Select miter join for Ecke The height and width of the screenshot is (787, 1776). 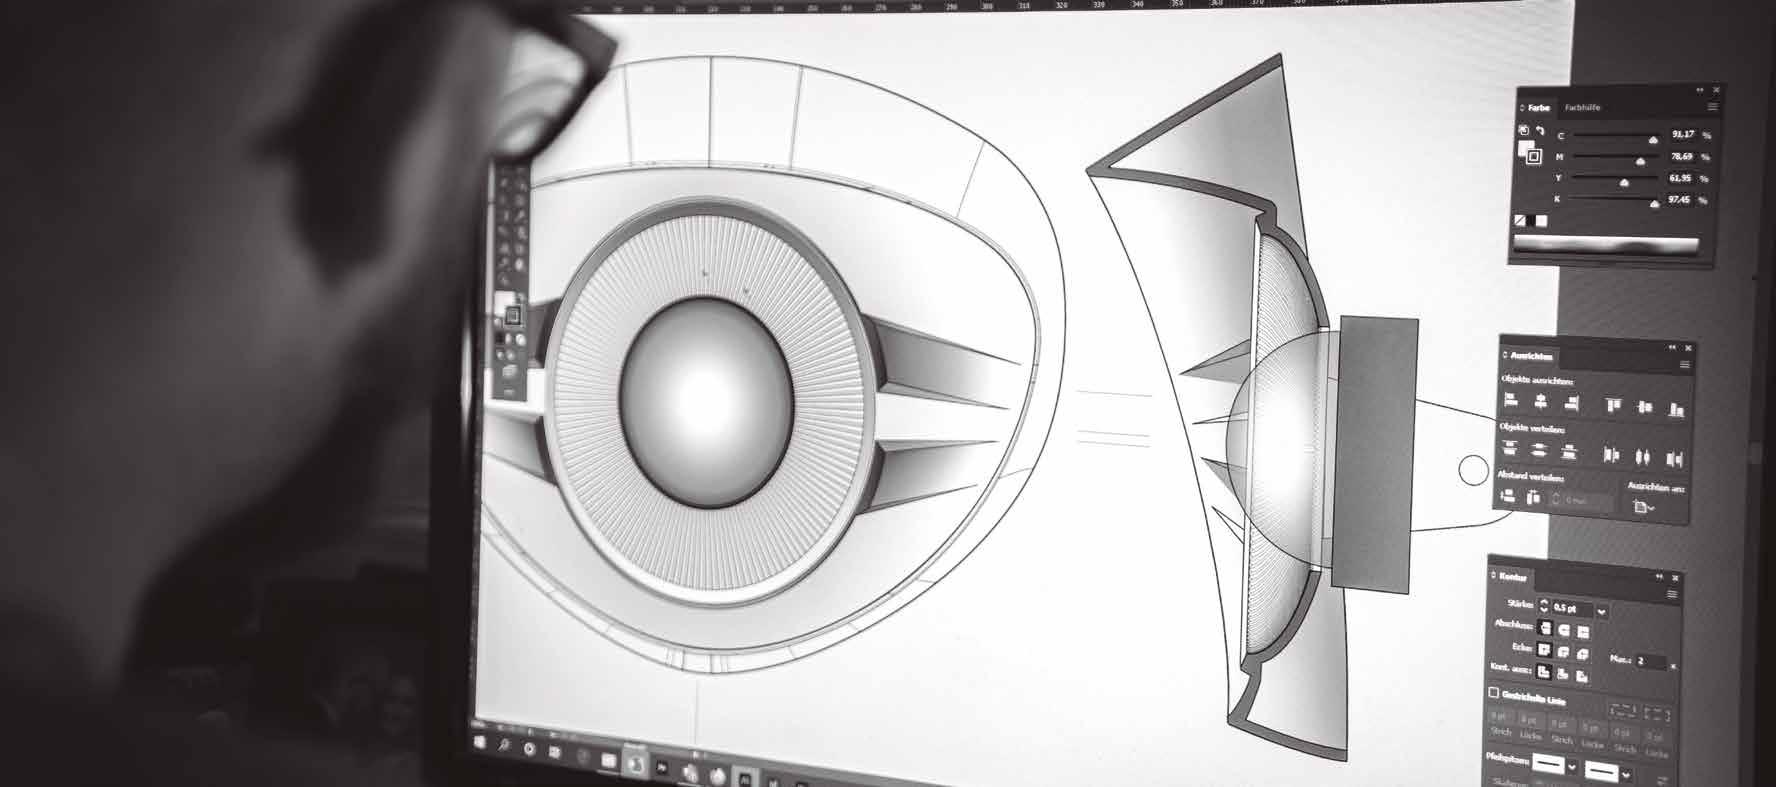[1544, 649]
